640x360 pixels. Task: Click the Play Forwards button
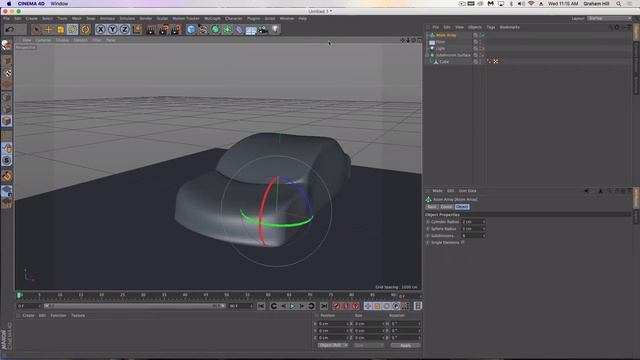(x=292, y=306)
